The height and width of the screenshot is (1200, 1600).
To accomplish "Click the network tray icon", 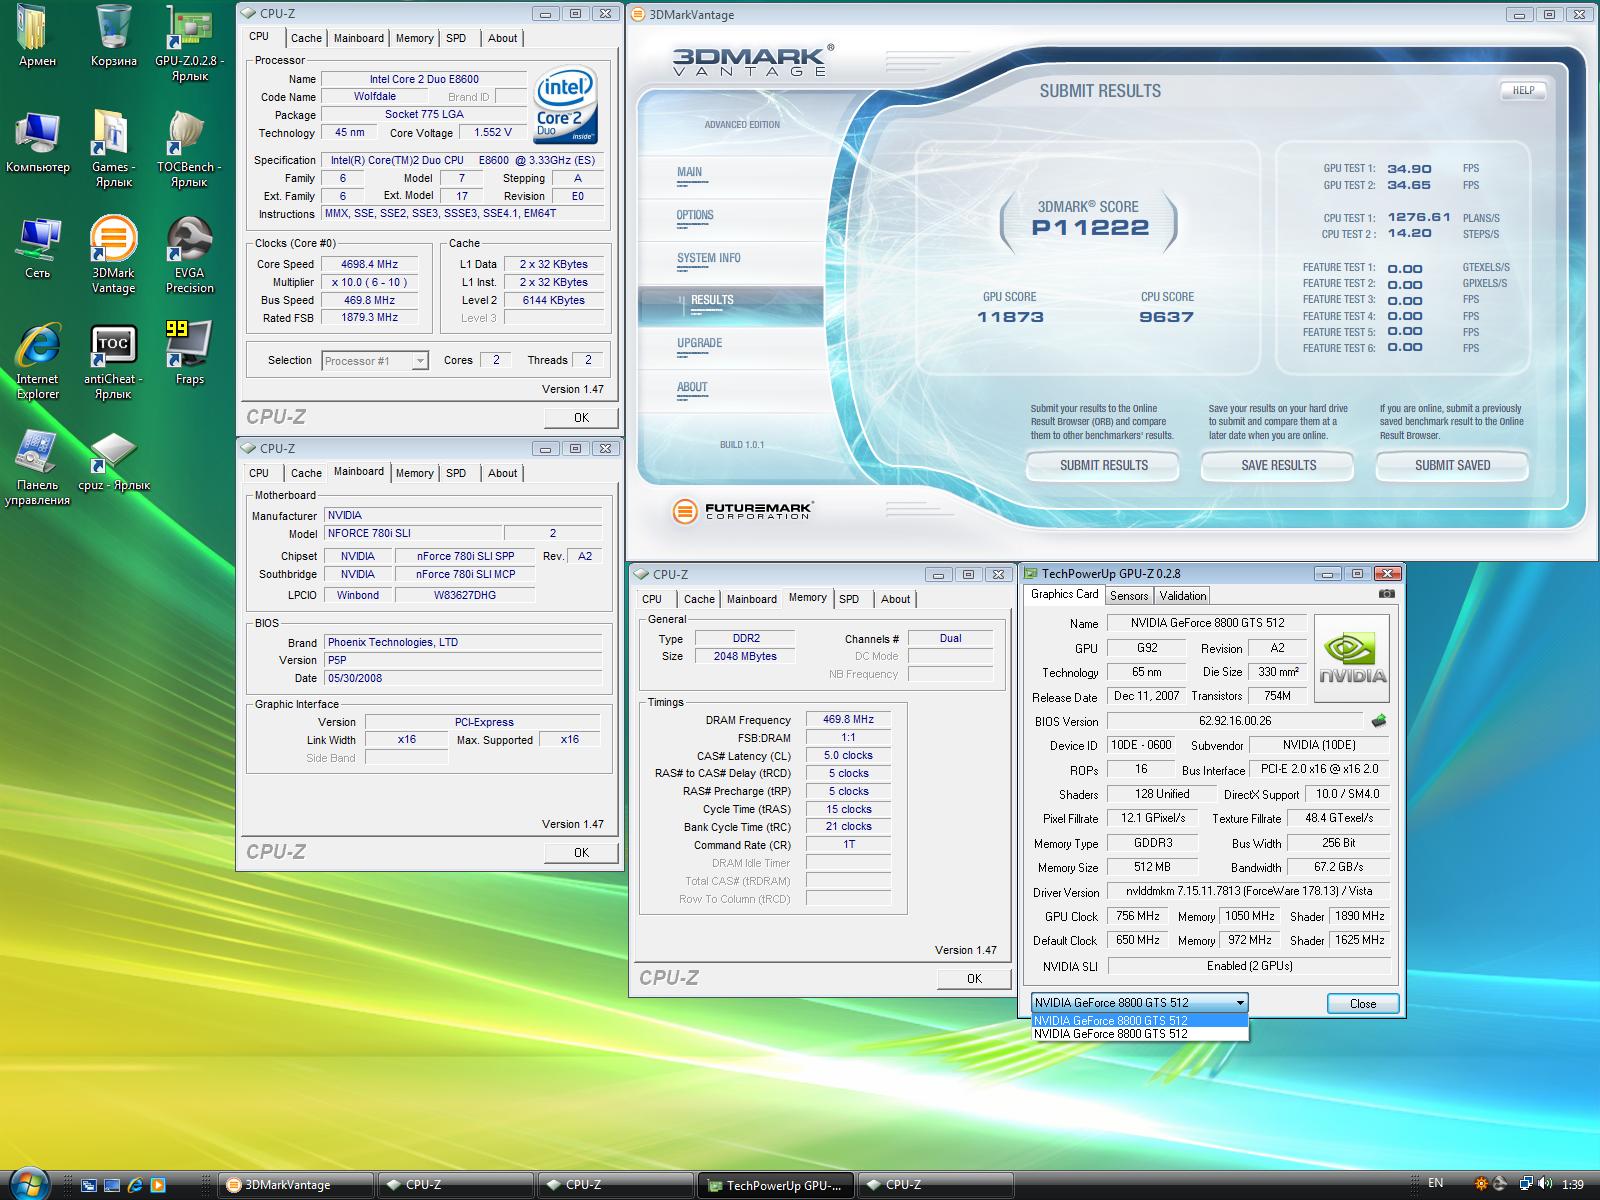I will click(x=1525, y=1184).
